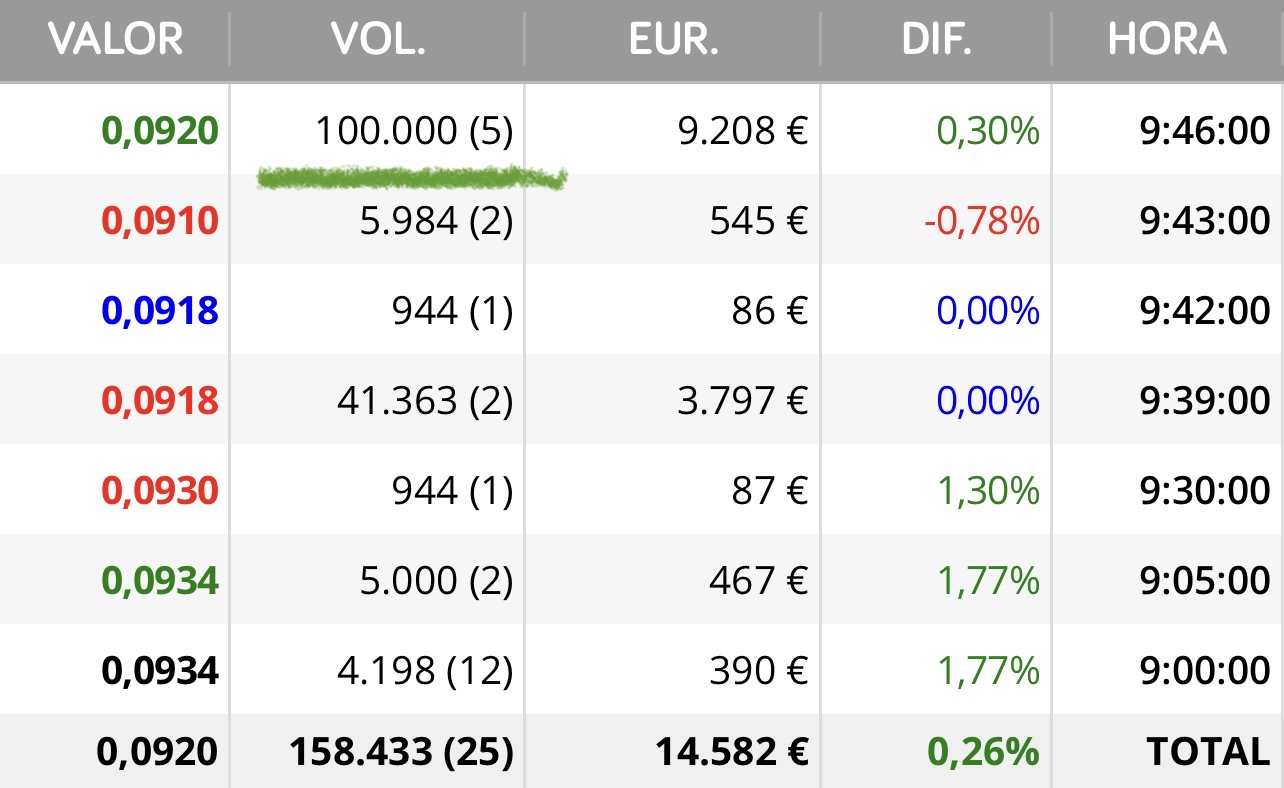The image size is (1284, 788).
Task: Click the DIF. column header
Action: 935,40
